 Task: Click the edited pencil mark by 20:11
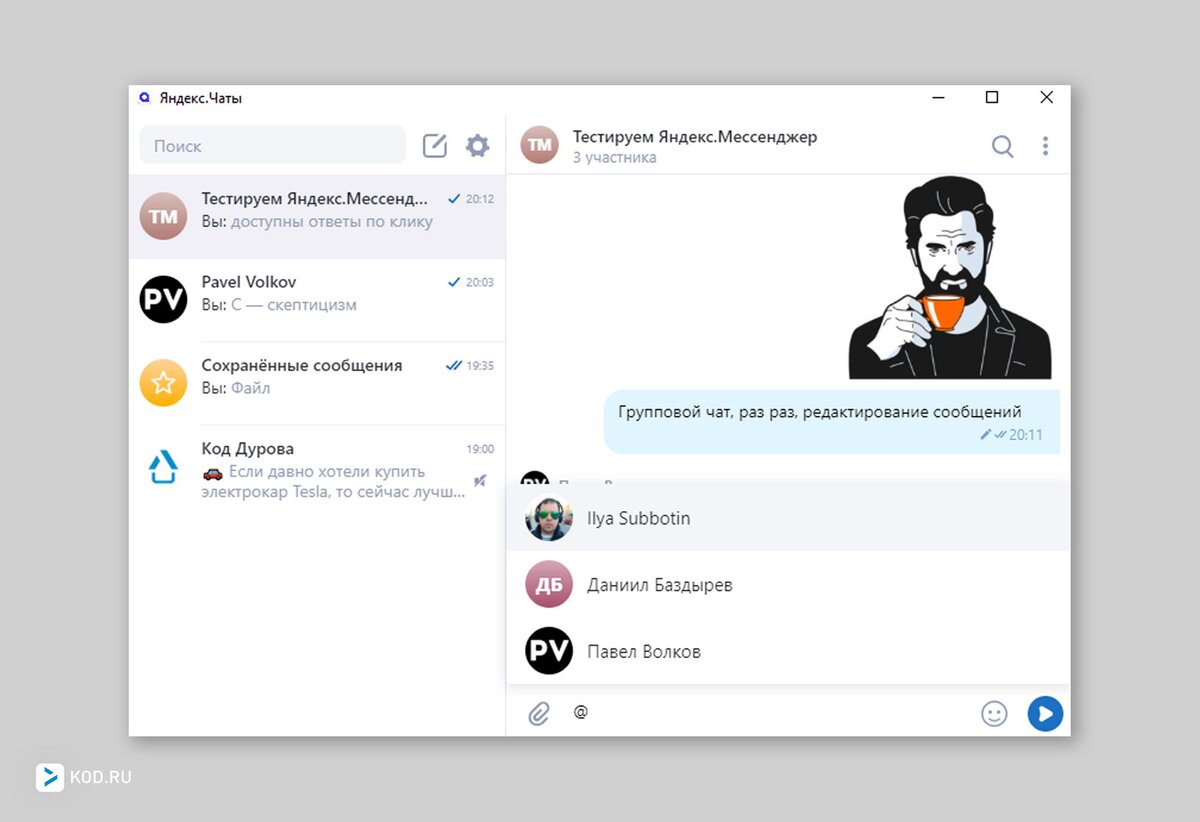click(985, 435)
